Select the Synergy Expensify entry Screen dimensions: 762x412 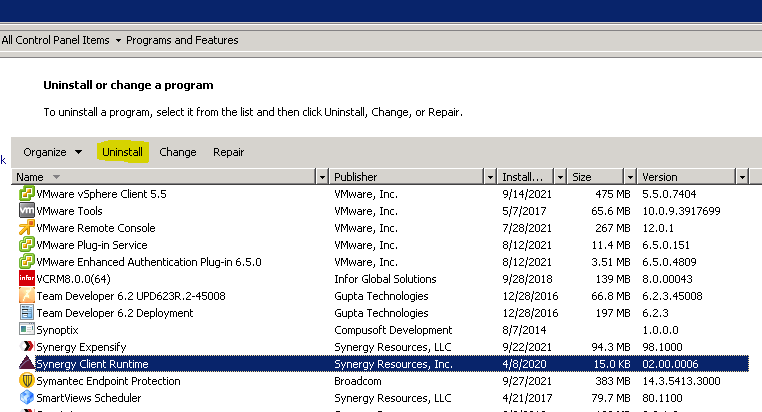click(x=383, y=347)
